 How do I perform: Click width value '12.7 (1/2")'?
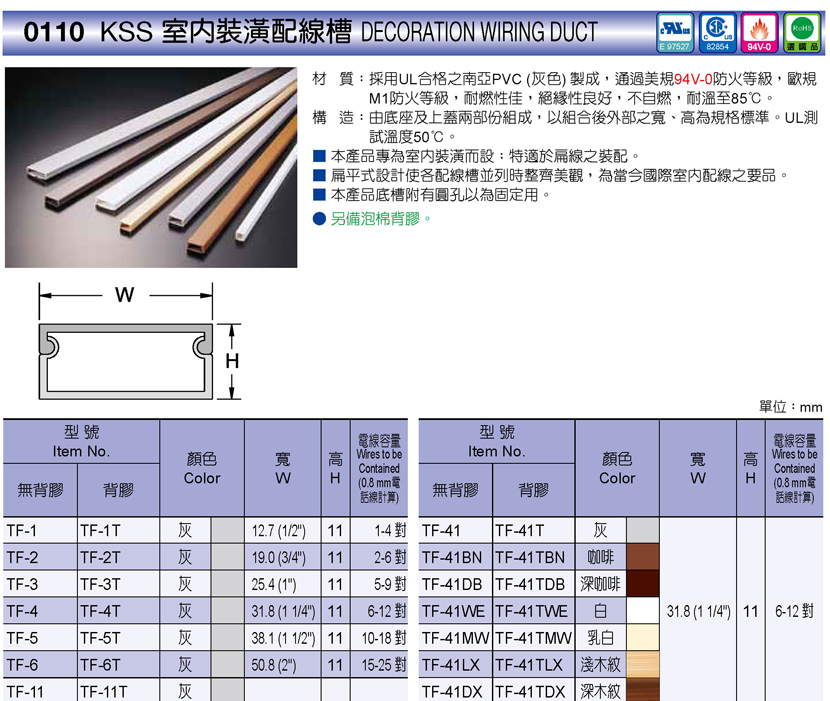tap(278, 531)
